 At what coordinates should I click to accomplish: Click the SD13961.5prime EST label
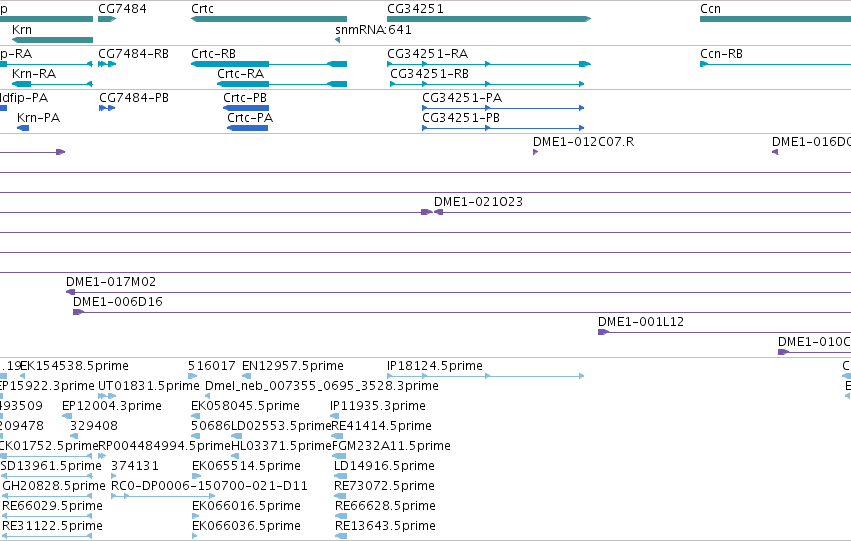pyautogui.click(x=51, y=466)
